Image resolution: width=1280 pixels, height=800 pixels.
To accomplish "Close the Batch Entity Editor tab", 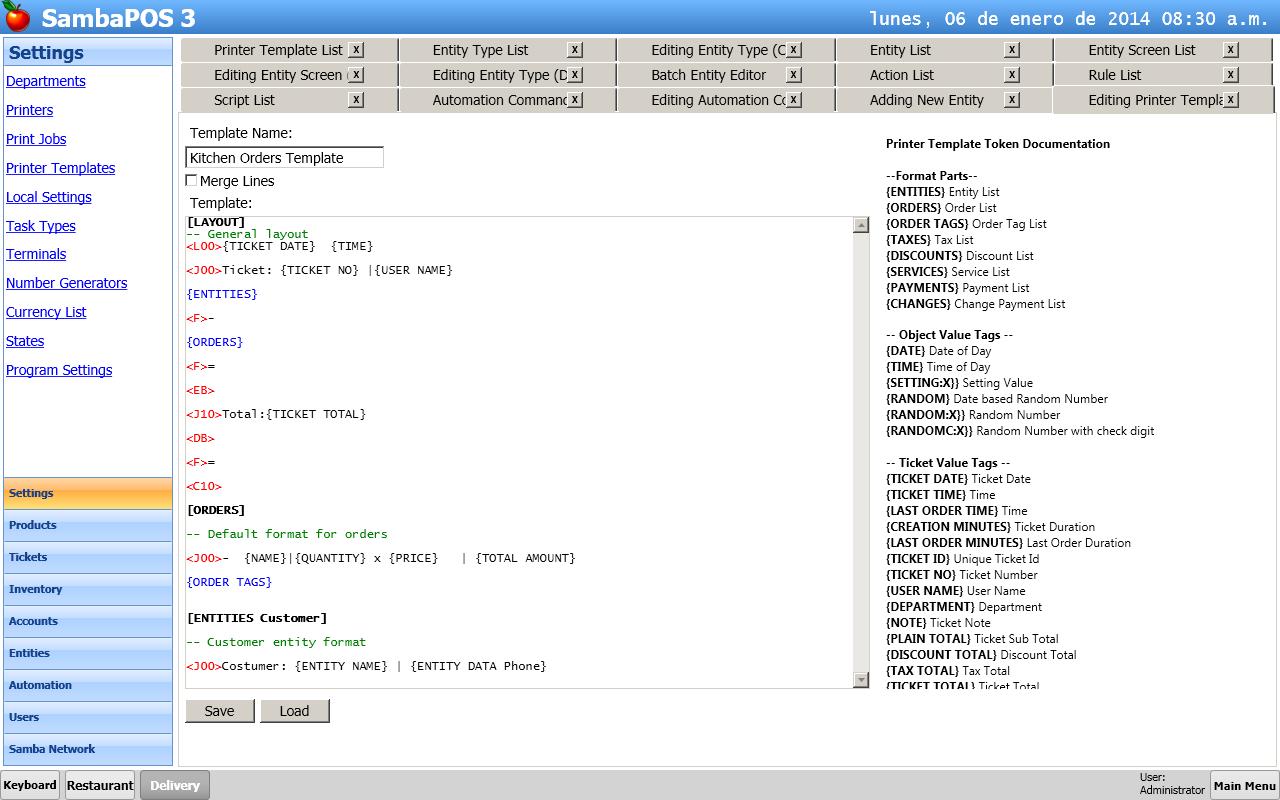I will pos(793,75).
